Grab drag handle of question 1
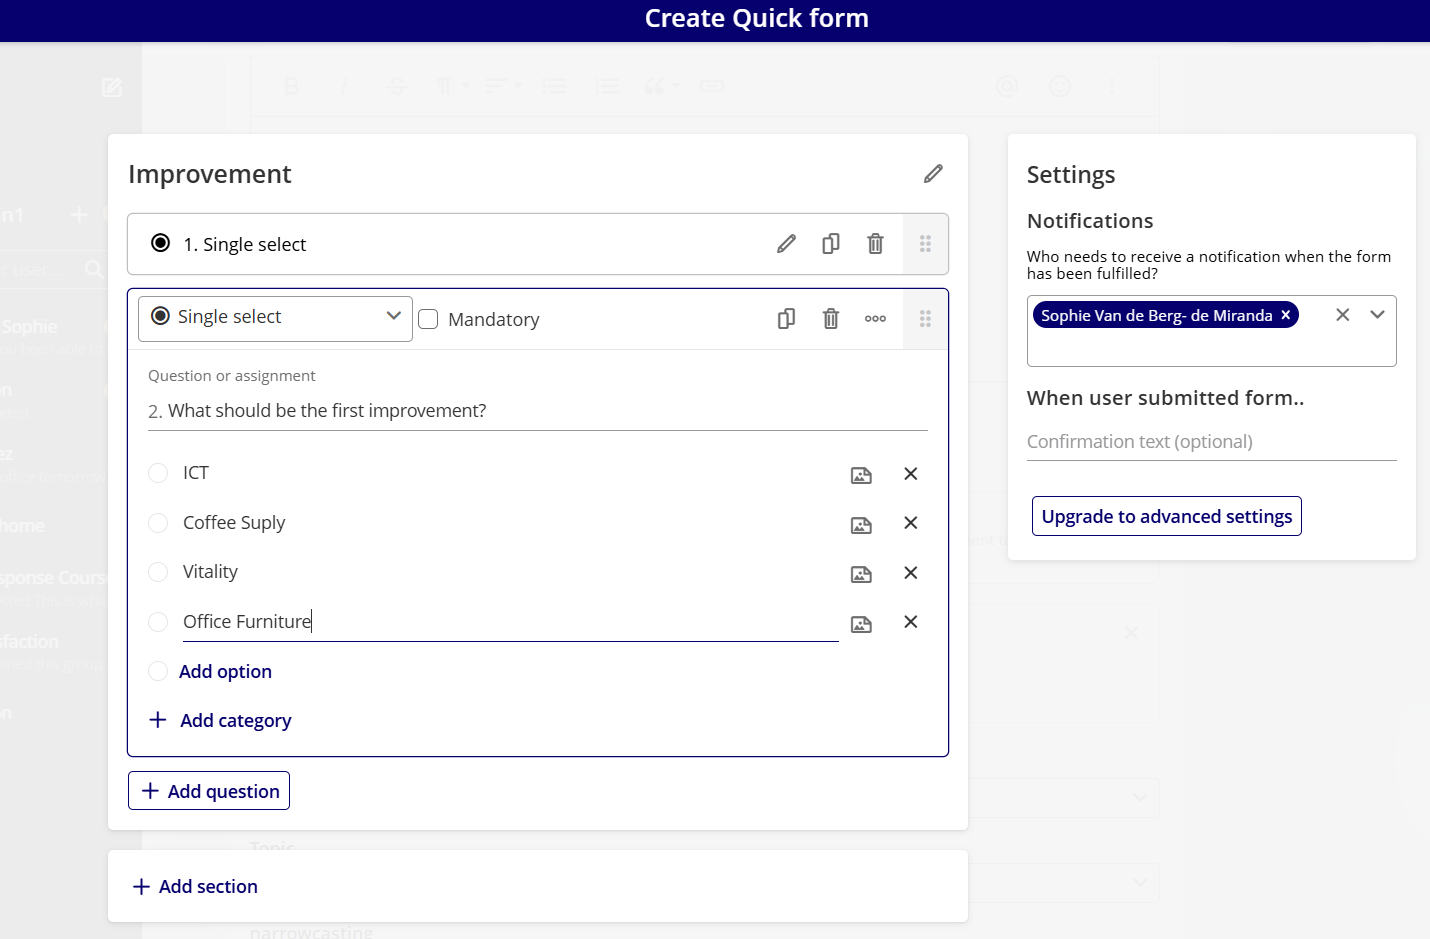Screen dimensions: 1430x939 [x=926, y=244]
